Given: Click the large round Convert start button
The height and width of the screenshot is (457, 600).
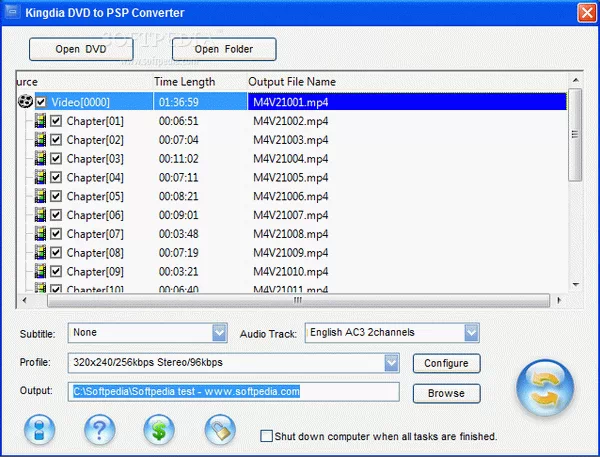Looking at the screenshot, I should 545,388.
